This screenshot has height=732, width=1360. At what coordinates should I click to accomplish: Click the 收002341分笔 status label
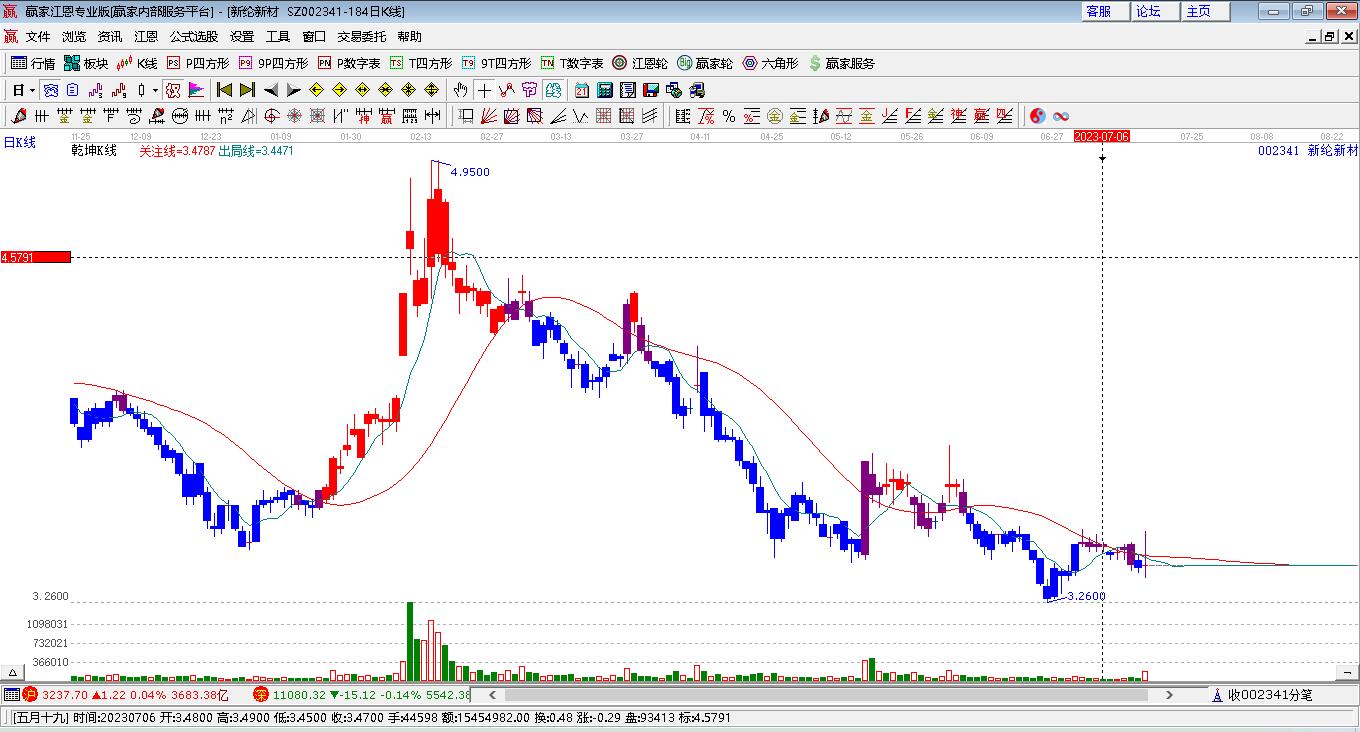tap(1270, 694)
